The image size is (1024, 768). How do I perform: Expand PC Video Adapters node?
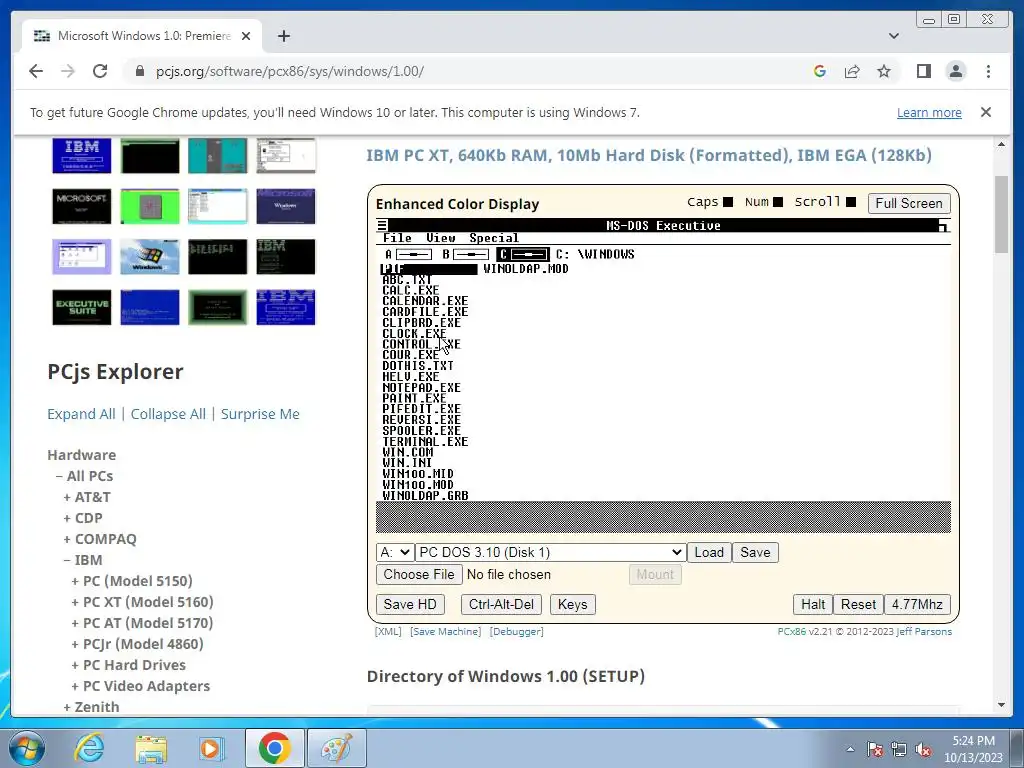(x=75, y=686)
